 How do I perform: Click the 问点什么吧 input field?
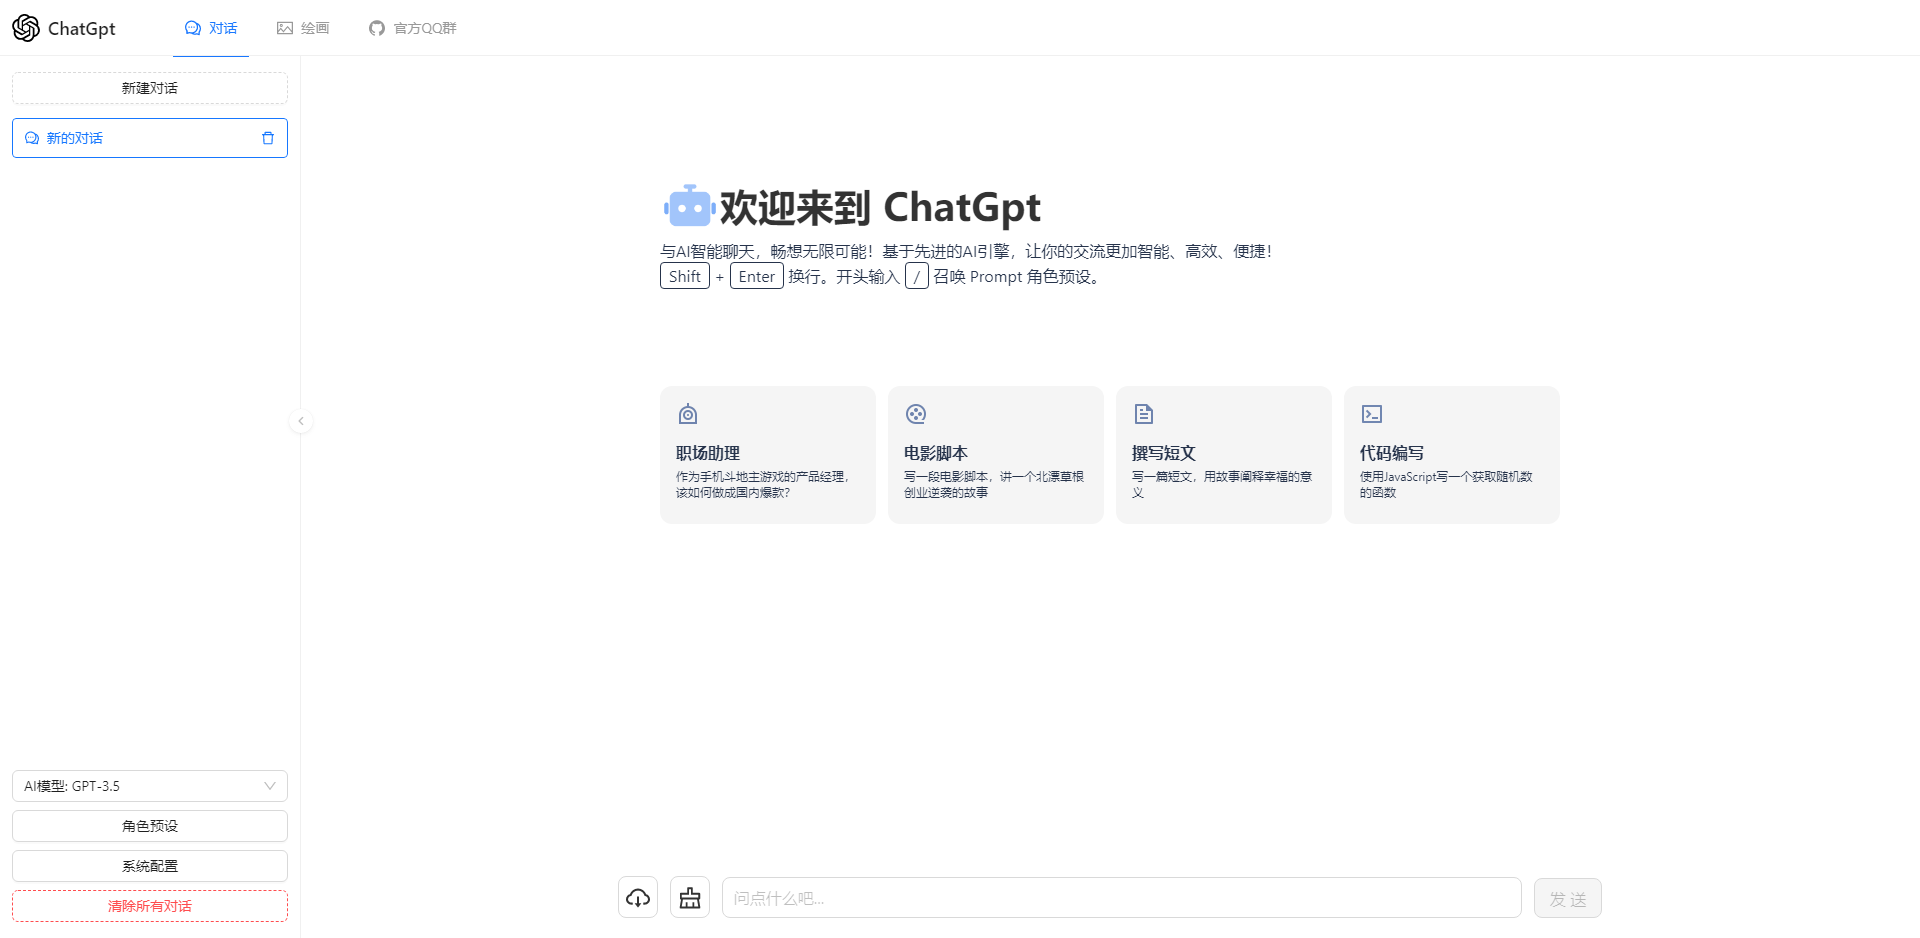point(1120,897)
